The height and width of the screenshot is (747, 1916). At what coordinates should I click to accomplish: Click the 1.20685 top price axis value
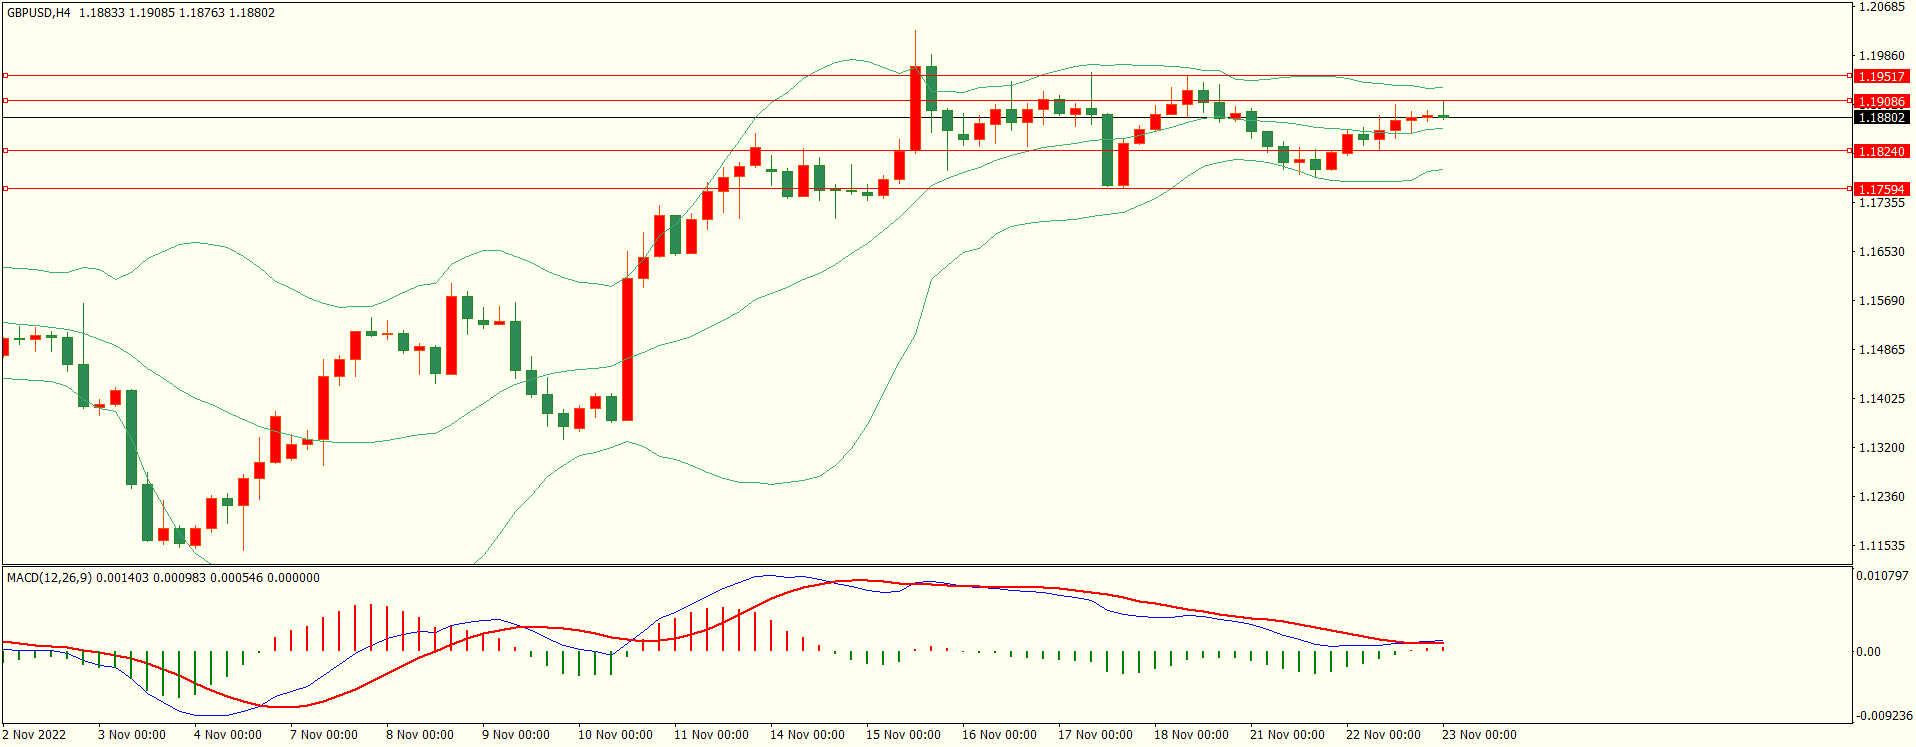(x=1881, y=8)
